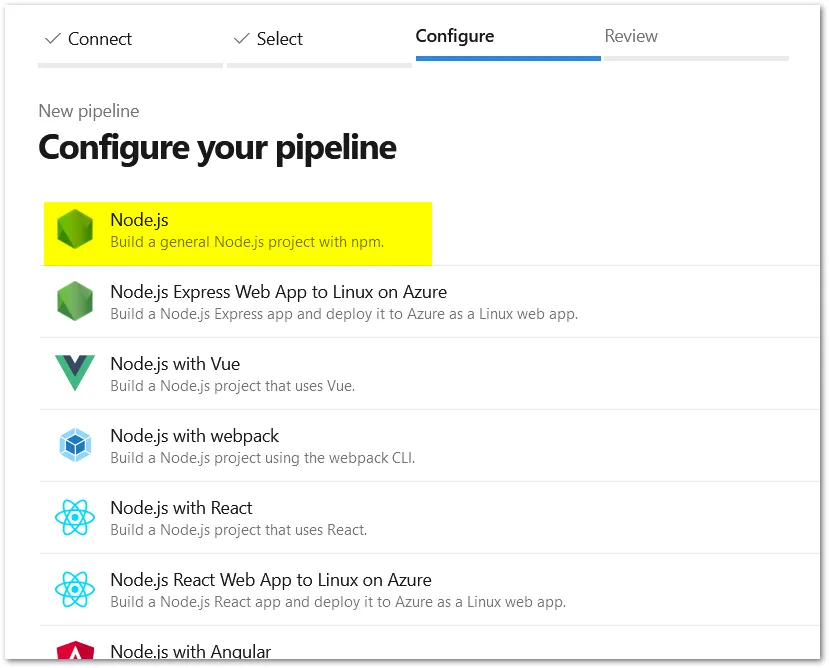Click the red Angular shield icon
The image size is (829, 668).
tap(75, 651)
